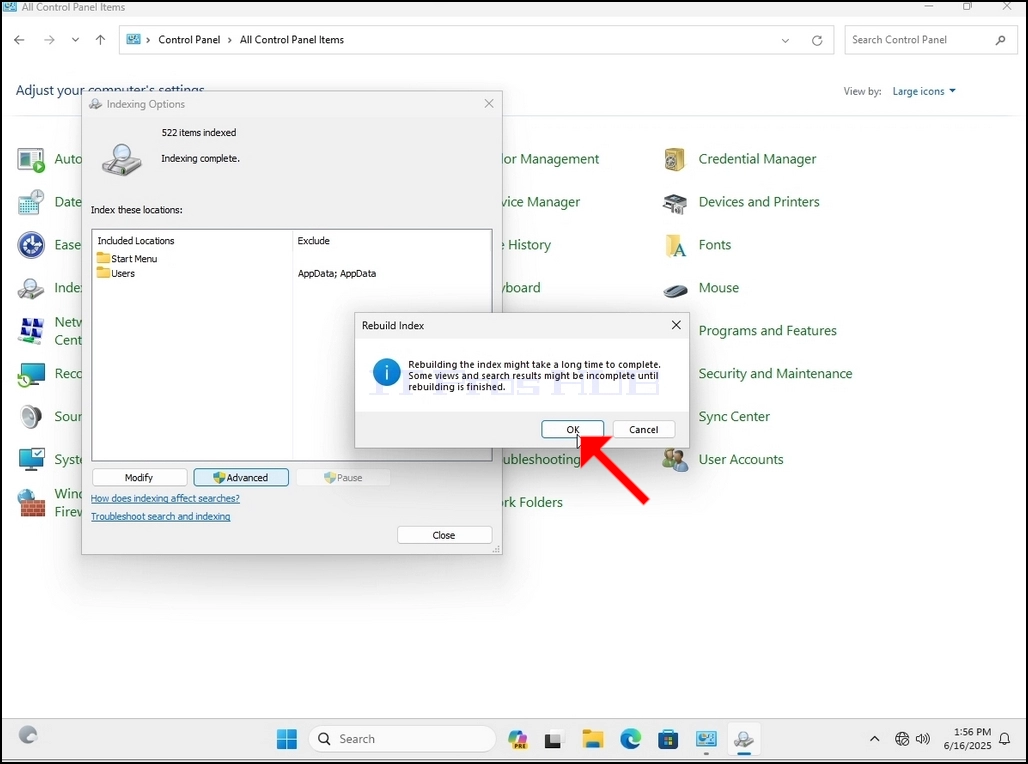Screen dimensions: 1028x764
Task: Select Control Panel in the breadcrumb path
Action: pos(189,40)
